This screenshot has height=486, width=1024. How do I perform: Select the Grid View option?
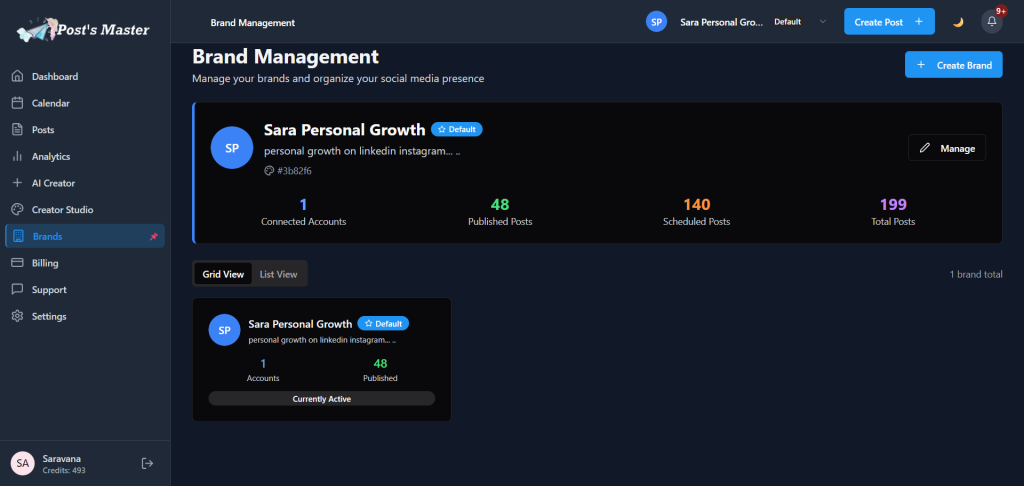[223, 274]
